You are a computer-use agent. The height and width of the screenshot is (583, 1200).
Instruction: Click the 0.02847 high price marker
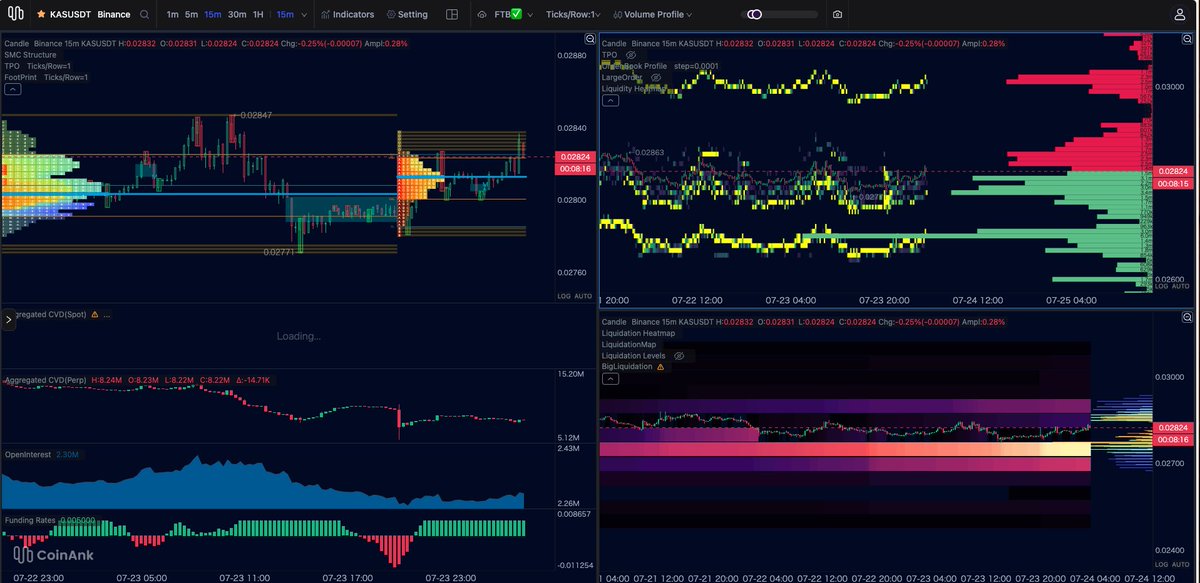[257, 116]
